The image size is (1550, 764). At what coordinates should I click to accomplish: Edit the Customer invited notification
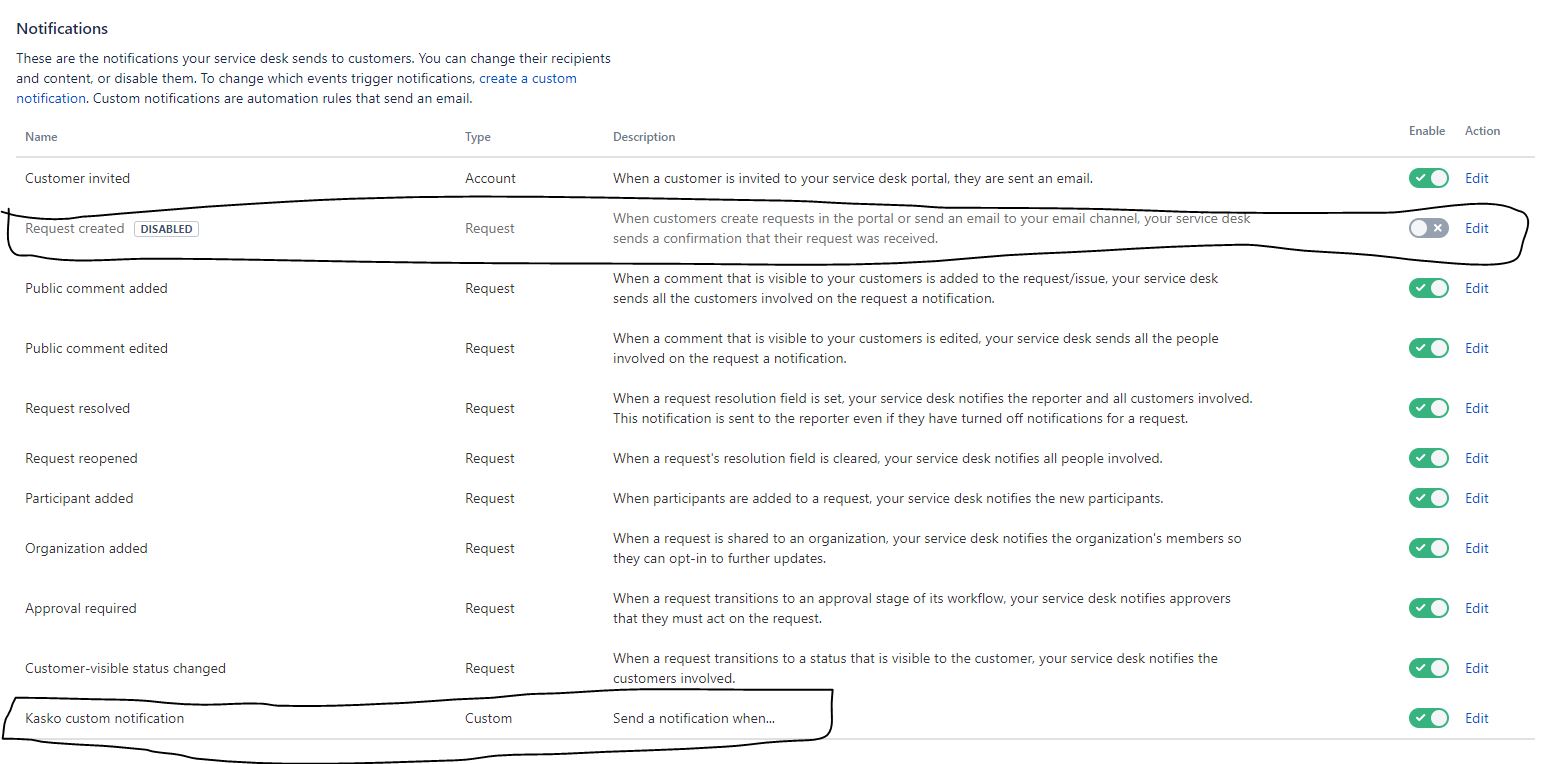click(1477, 178)
